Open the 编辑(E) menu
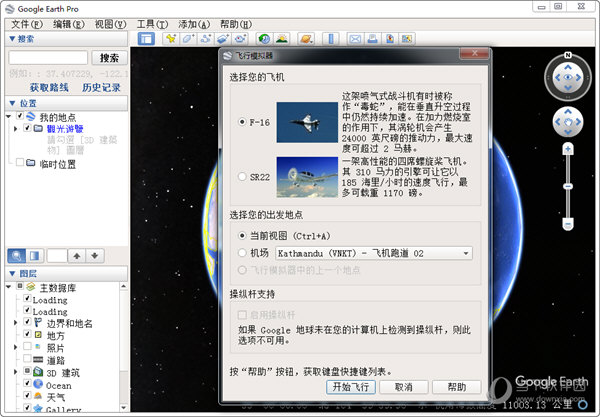The width and height of the screenshot is (600, 417). [68, 24]
